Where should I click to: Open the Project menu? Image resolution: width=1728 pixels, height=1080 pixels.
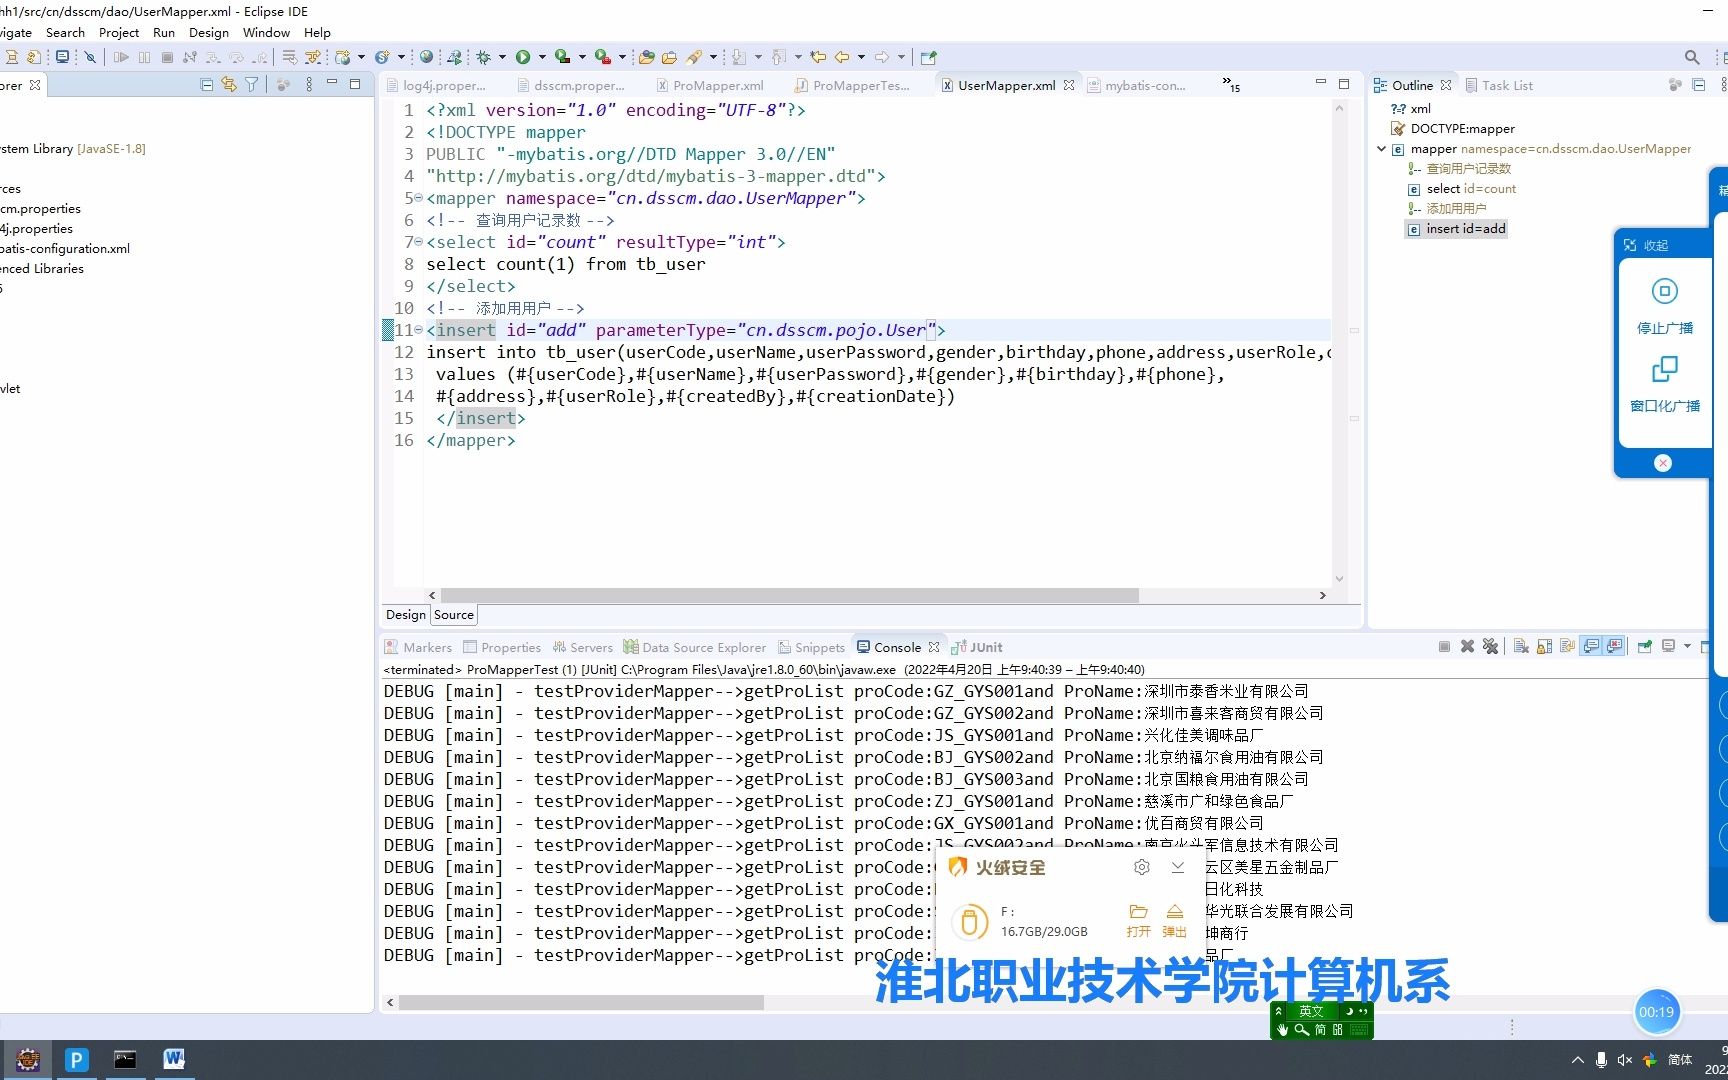(119, 32)
